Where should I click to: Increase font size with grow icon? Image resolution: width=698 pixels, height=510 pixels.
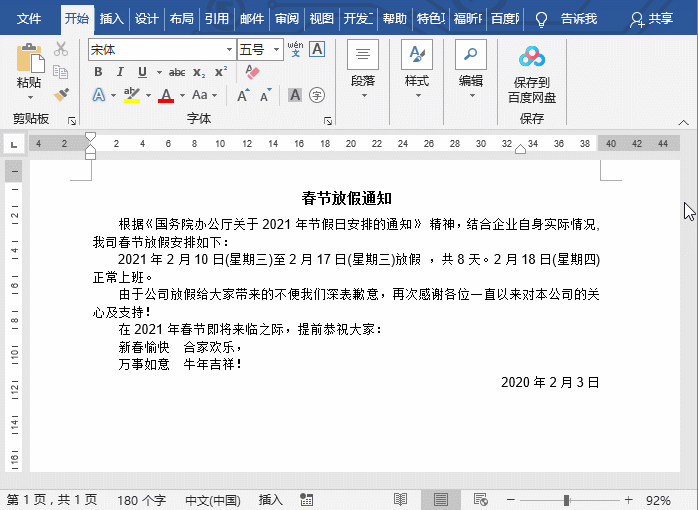tap(243, 95)
